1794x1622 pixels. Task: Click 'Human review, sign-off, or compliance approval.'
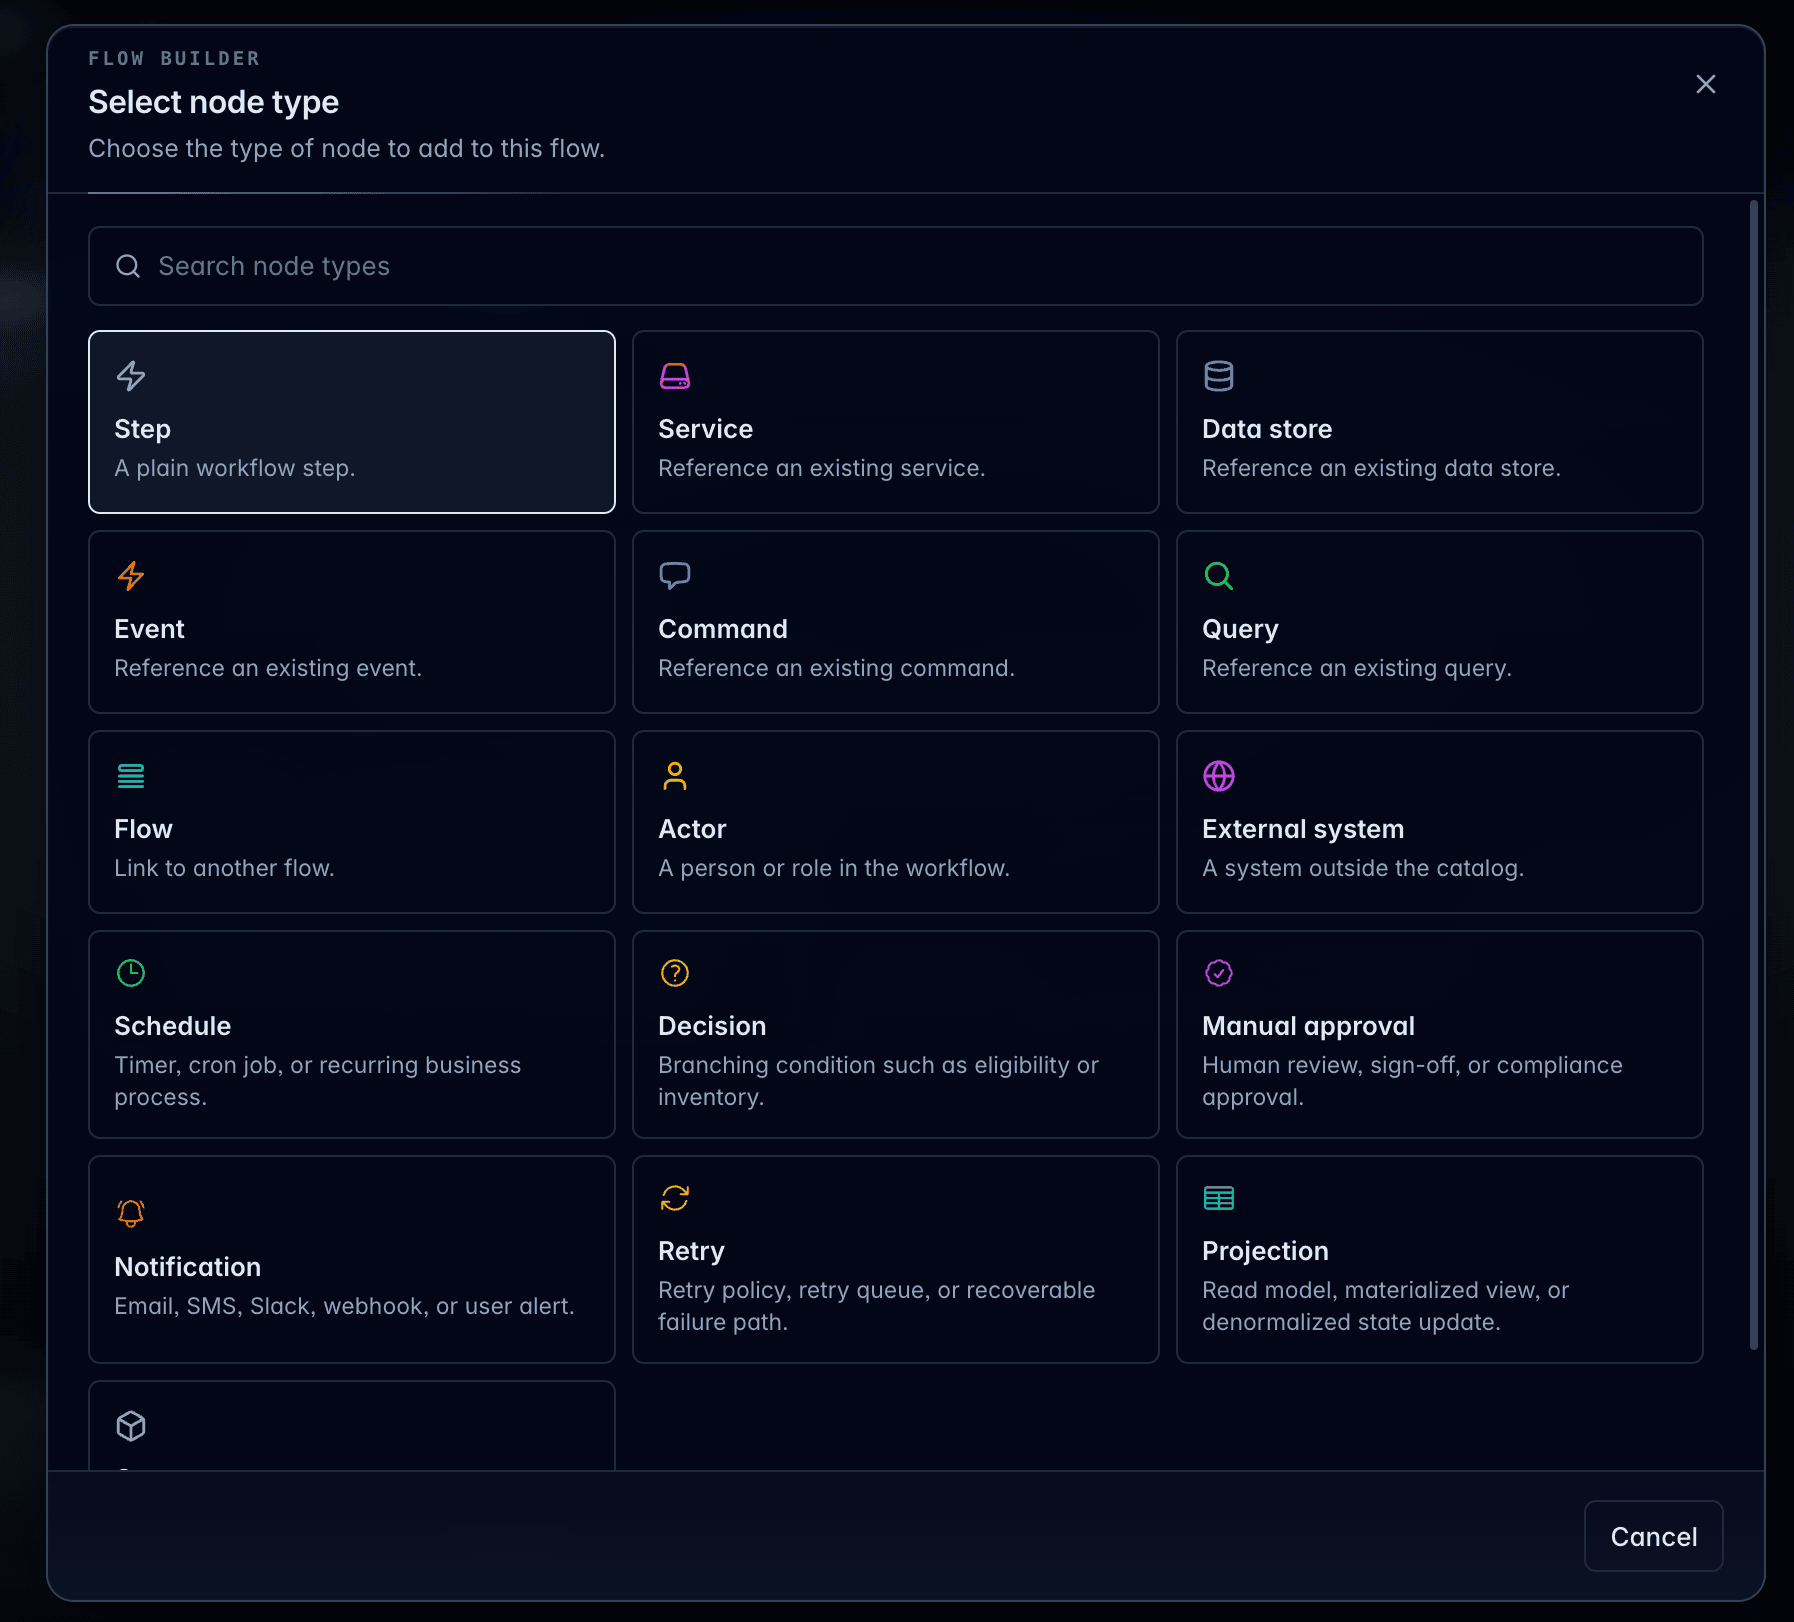click(x=1412, y=1081)
